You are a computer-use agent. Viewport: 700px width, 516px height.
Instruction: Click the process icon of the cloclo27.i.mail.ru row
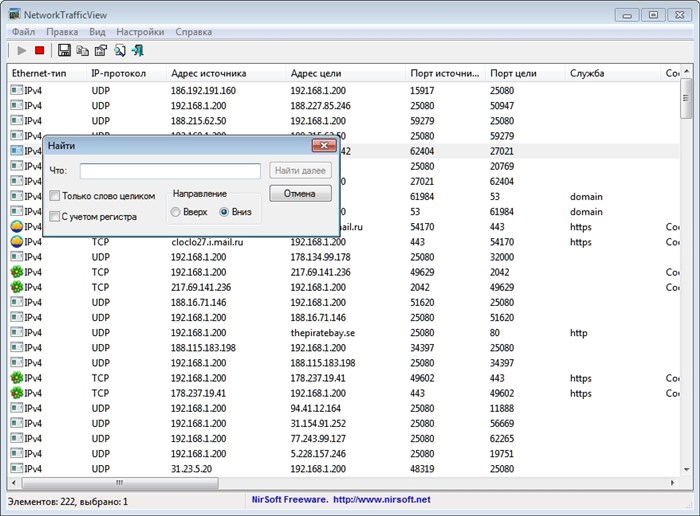click(17, 242)
